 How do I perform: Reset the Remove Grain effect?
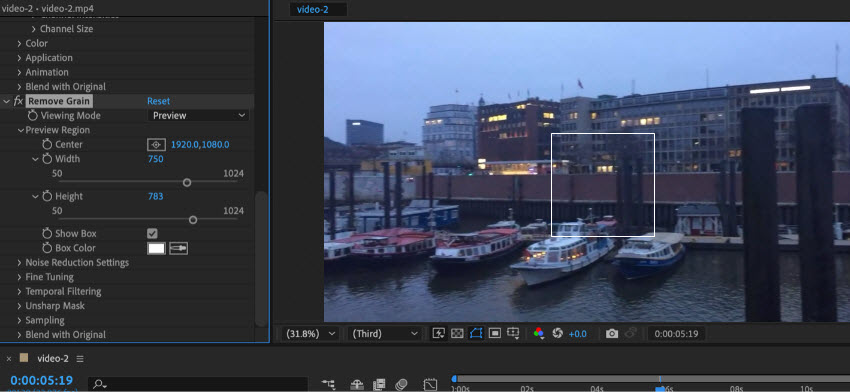[x=158, y=101]
